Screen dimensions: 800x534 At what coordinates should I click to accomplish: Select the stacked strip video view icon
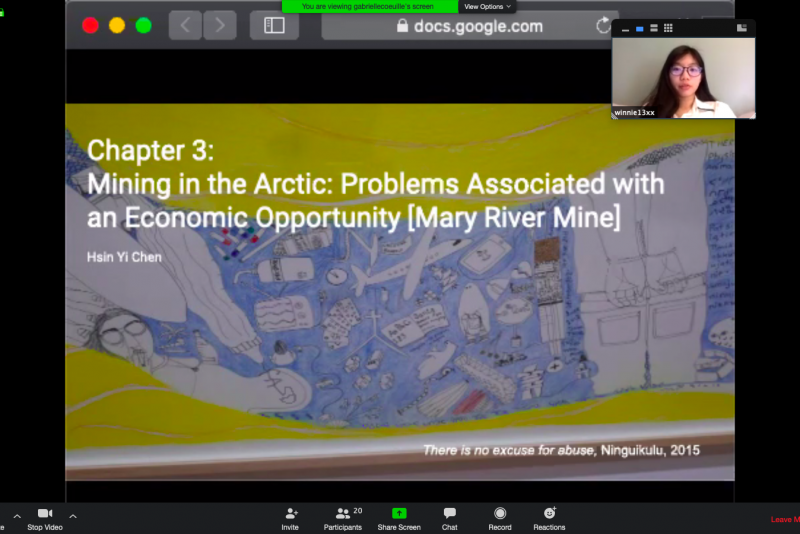pos(654,28)
